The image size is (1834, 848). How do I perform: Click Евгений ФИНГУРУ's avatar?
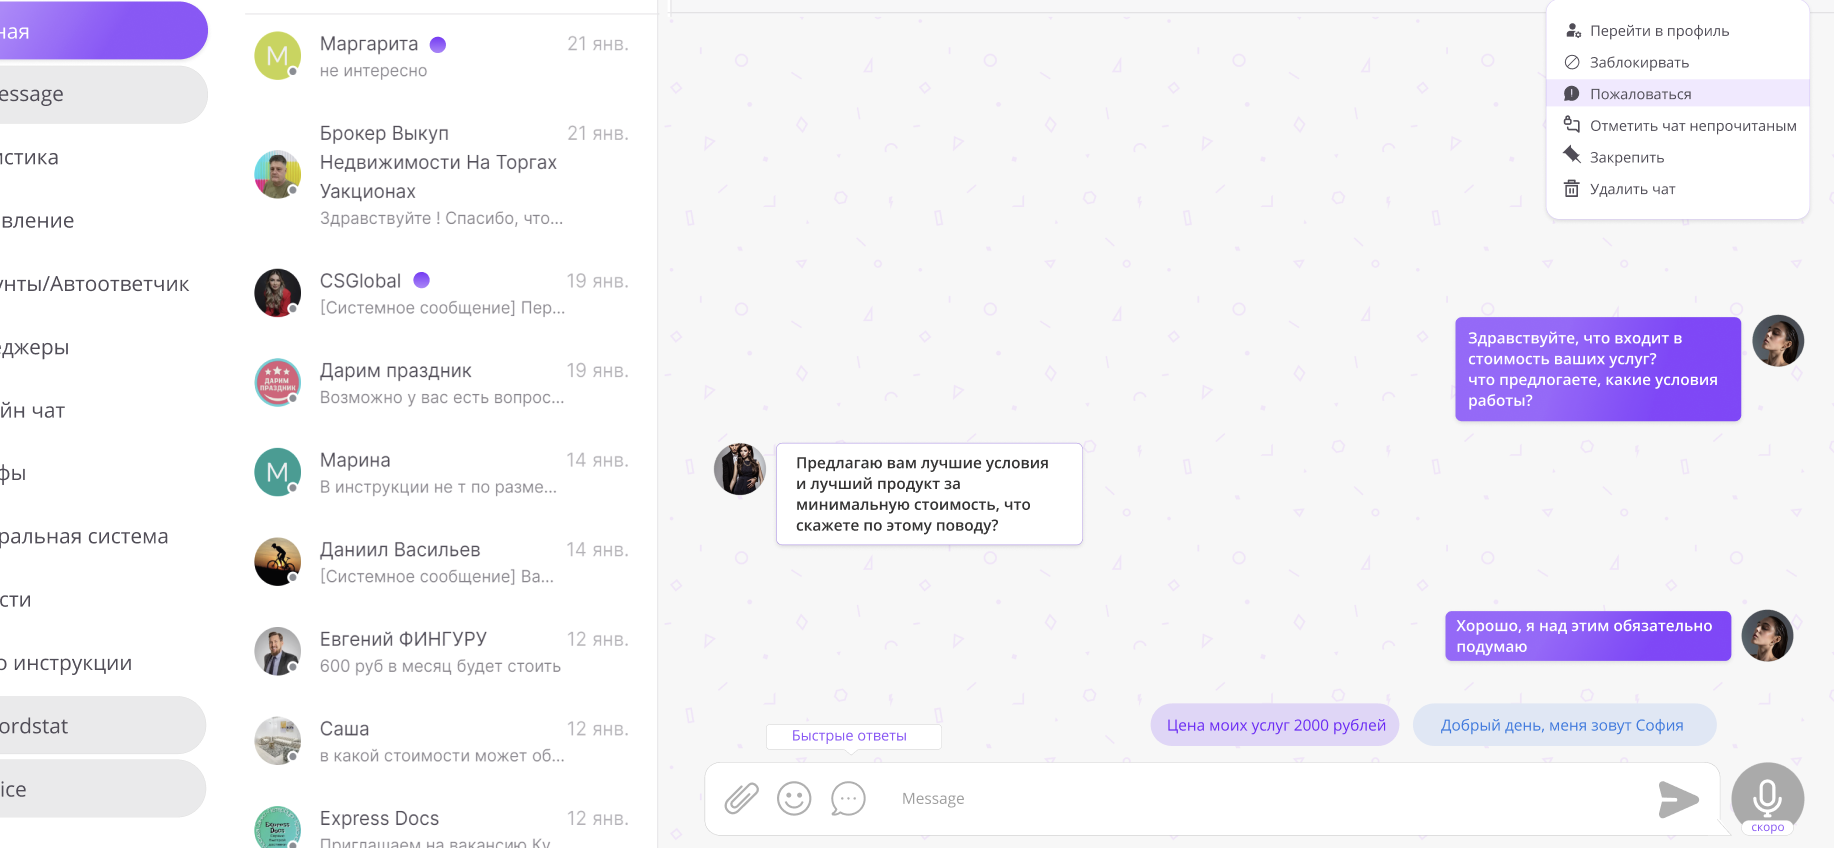(x=278, y=651)
